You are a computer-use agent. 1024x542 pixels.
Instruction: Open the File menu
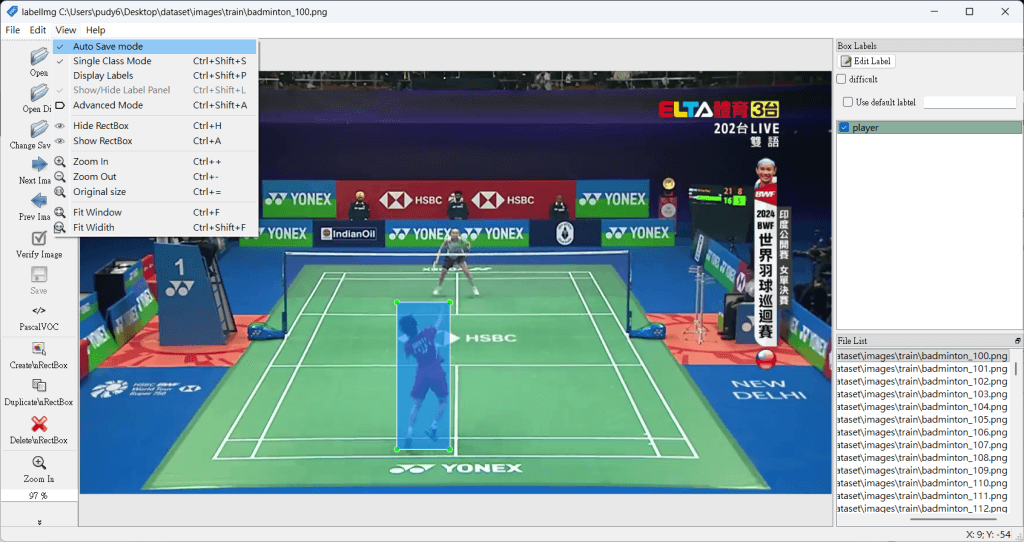13,30
